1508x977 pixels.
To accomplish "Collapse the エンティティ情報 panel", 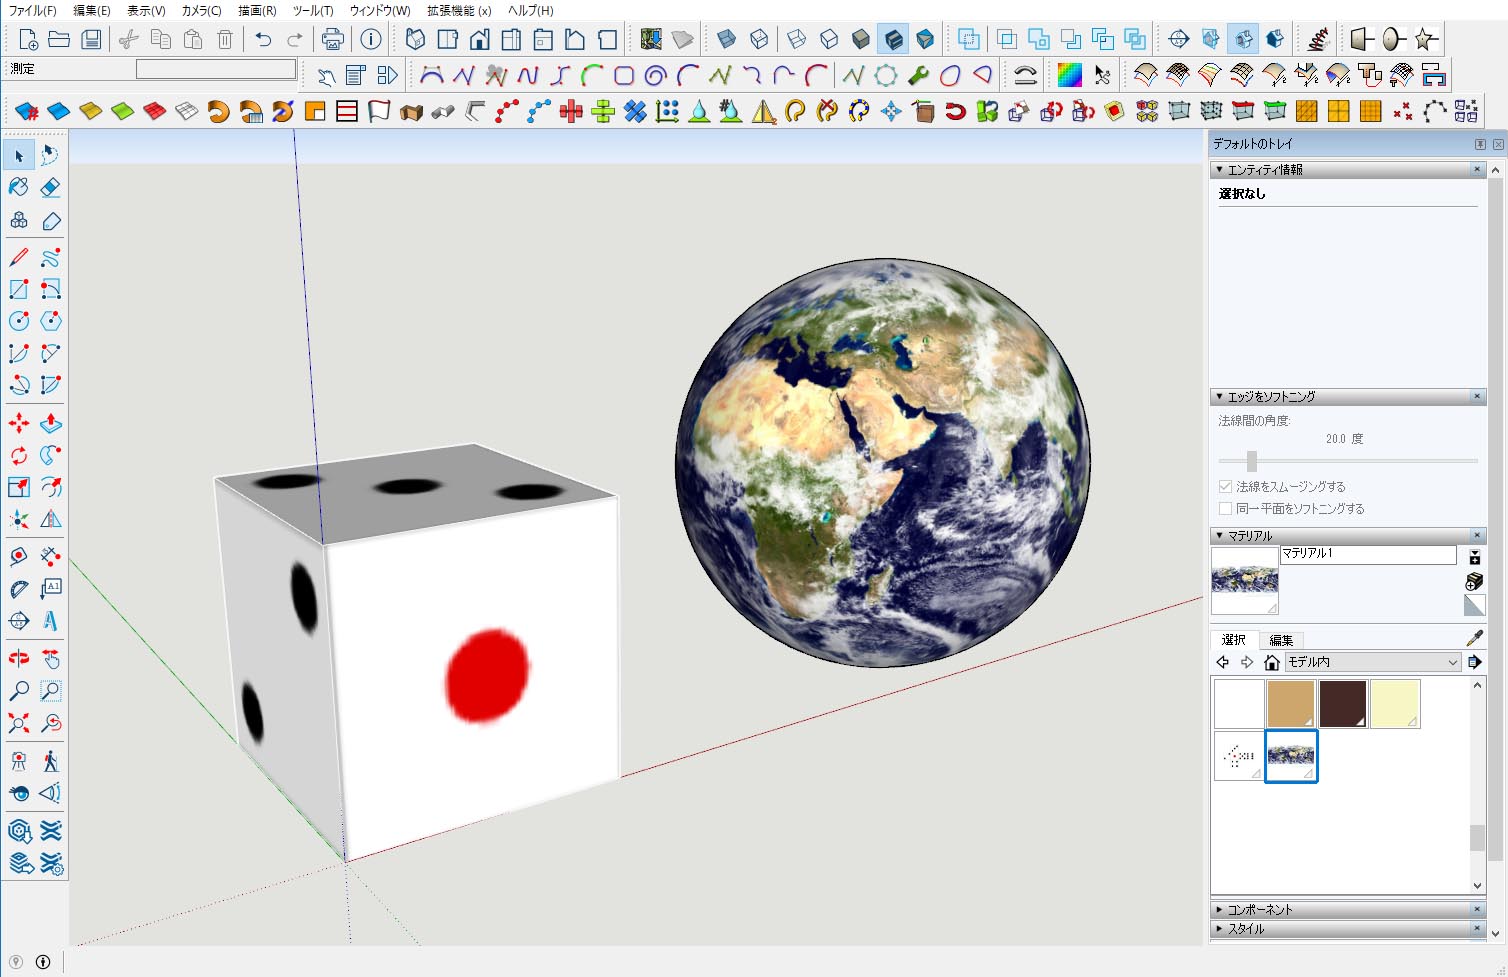I will tap(1219, 170).
